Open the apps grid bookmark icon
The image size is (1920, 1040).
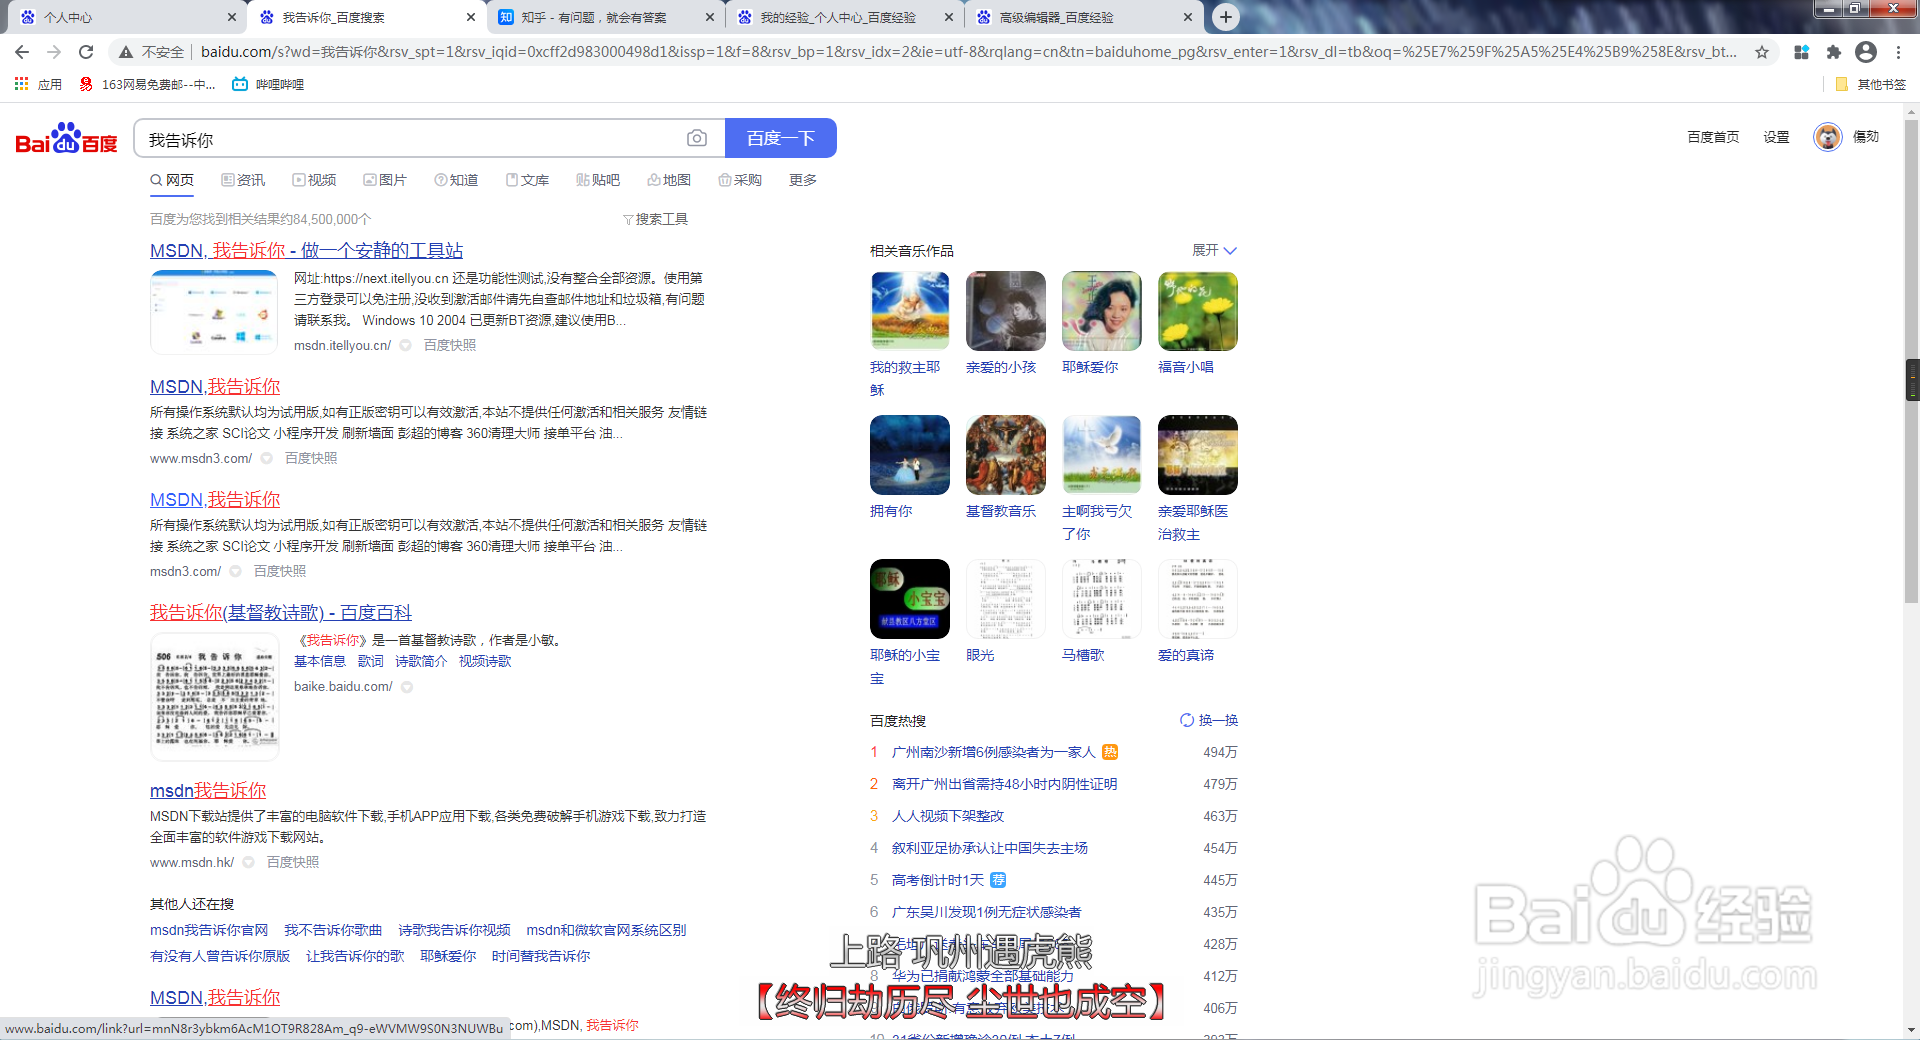[21, 84]
